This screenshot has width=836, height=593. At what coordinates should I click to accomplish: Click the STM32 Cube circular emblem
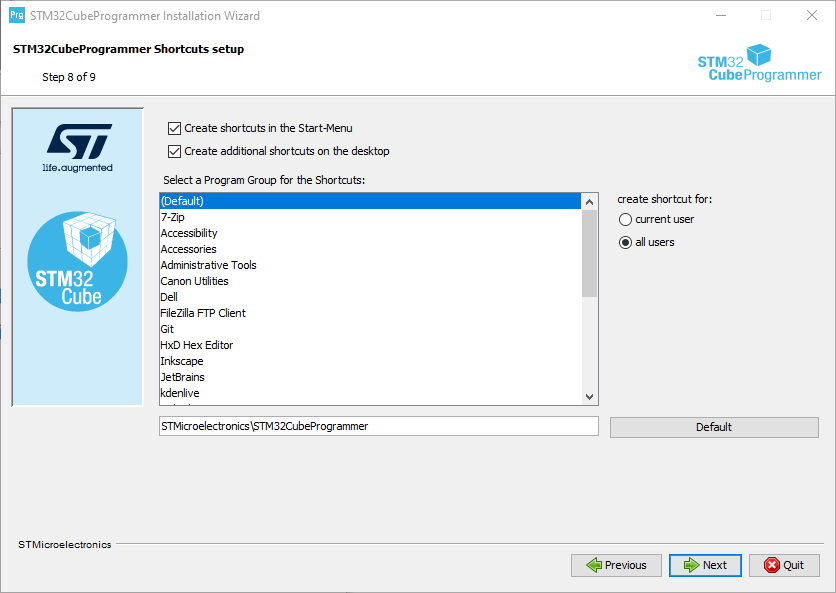[77, 262]
